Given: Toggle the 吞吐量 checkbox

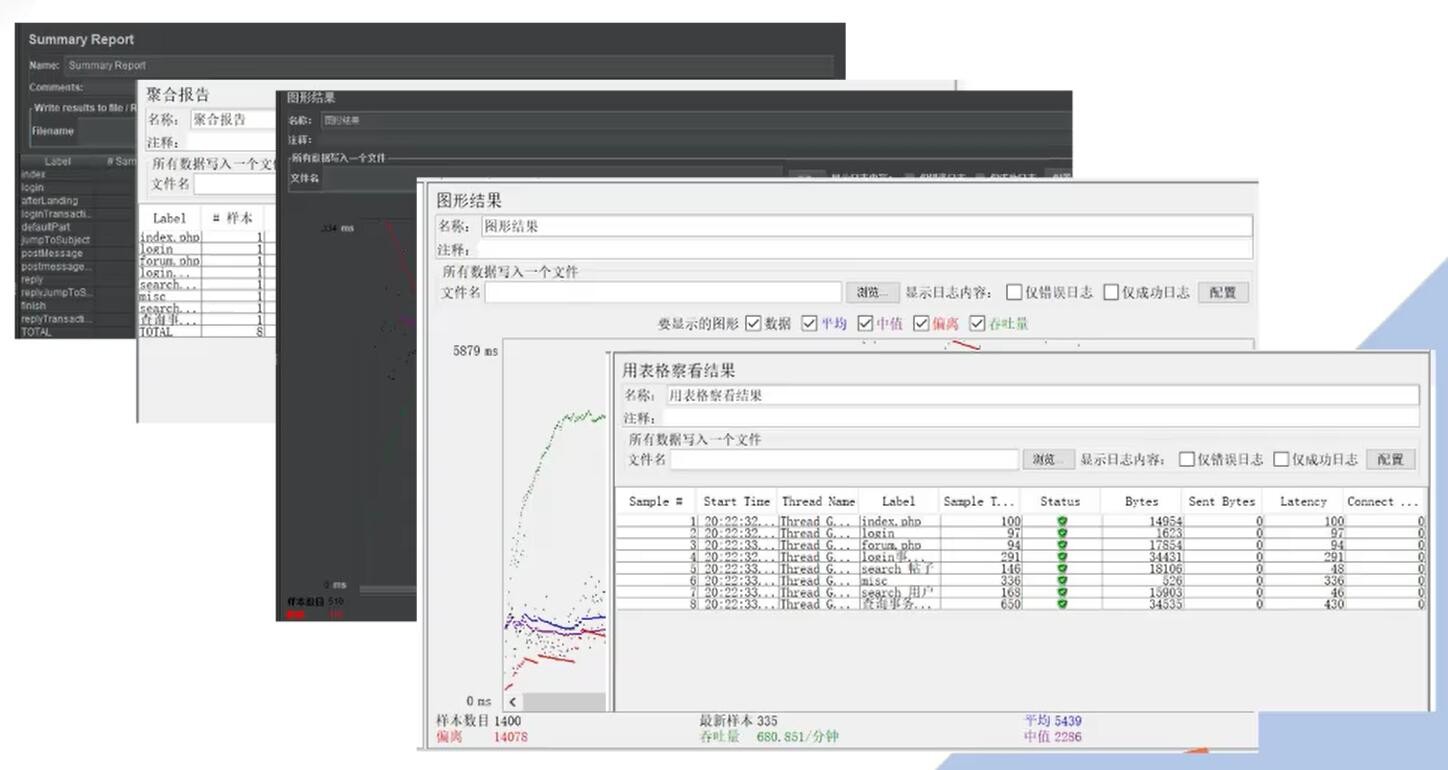Looking at the screenshot, I should [x=977, y=323].
